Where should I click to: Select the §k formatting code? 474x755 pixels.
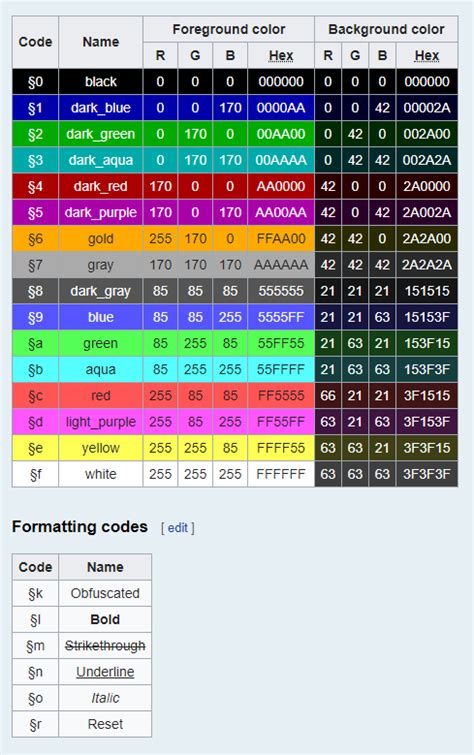35,593
